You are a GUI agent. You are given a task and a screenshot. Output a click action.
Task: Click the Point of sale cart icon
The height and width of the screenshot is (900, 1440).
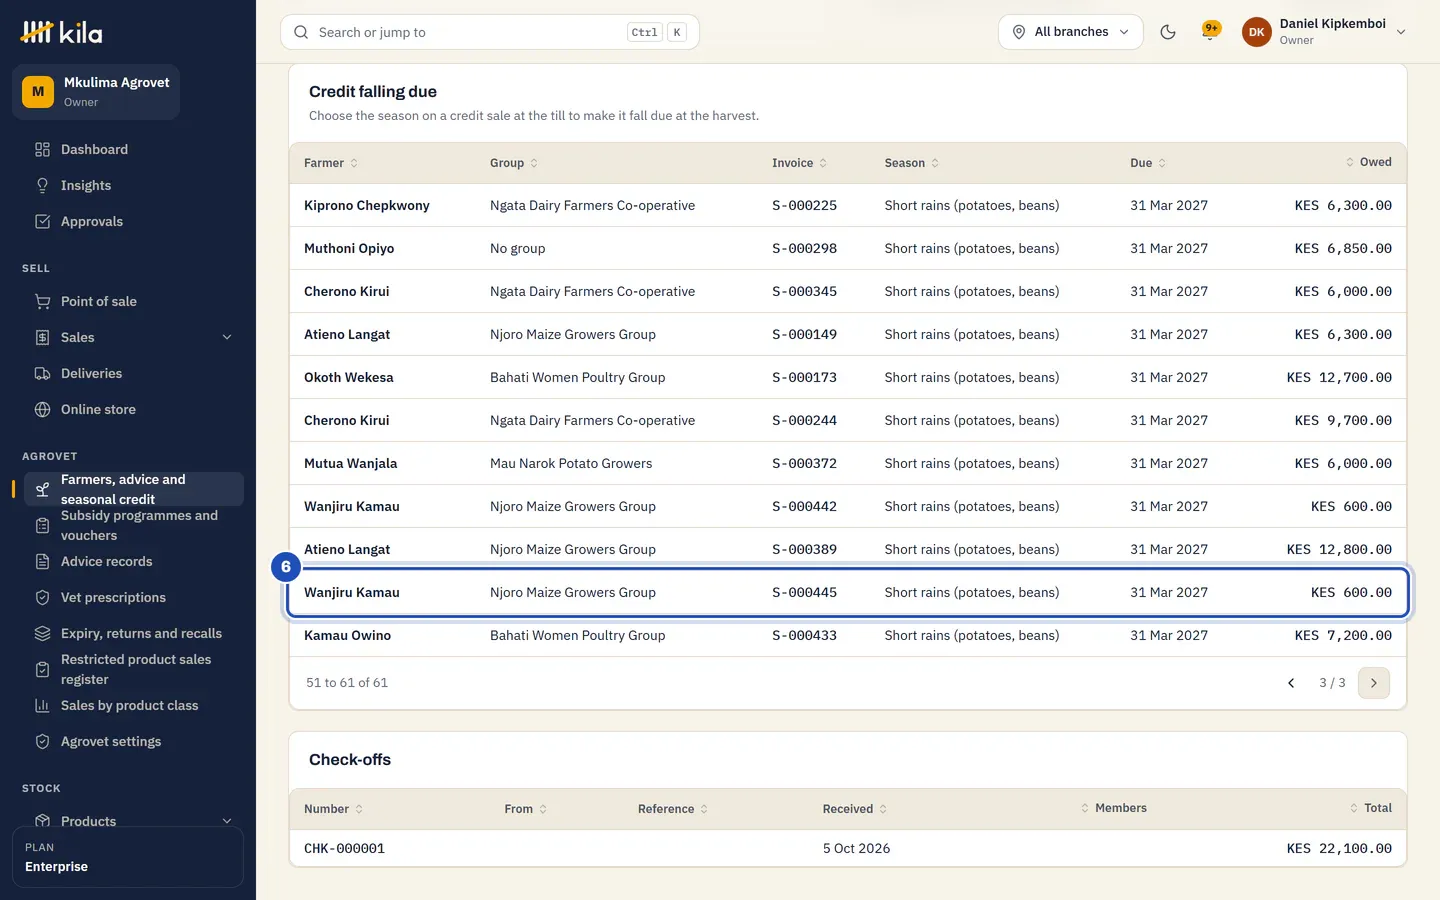[42, 302]
